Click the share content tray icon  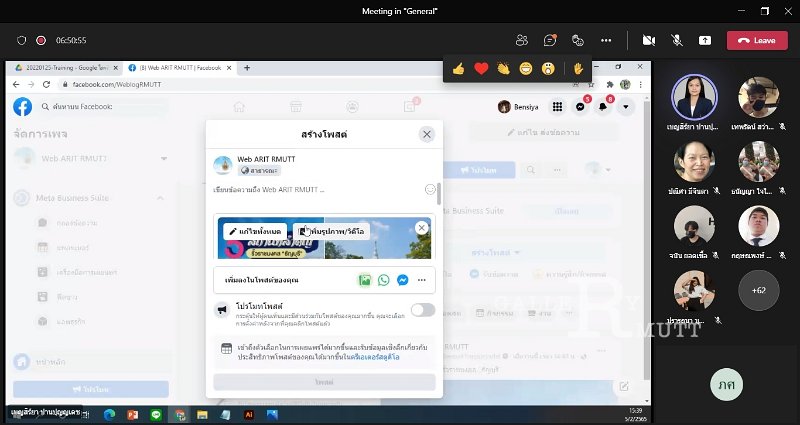(x=705, y=40)
